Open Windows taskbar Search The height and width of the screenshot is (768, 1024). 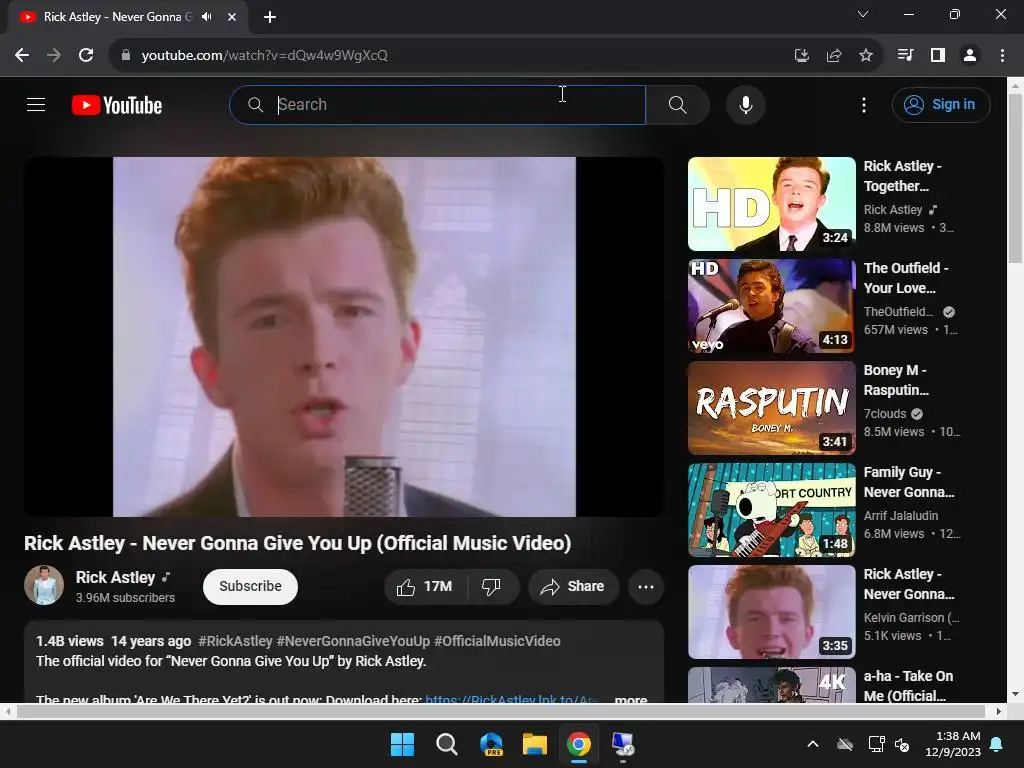click(x=447, y=744)
